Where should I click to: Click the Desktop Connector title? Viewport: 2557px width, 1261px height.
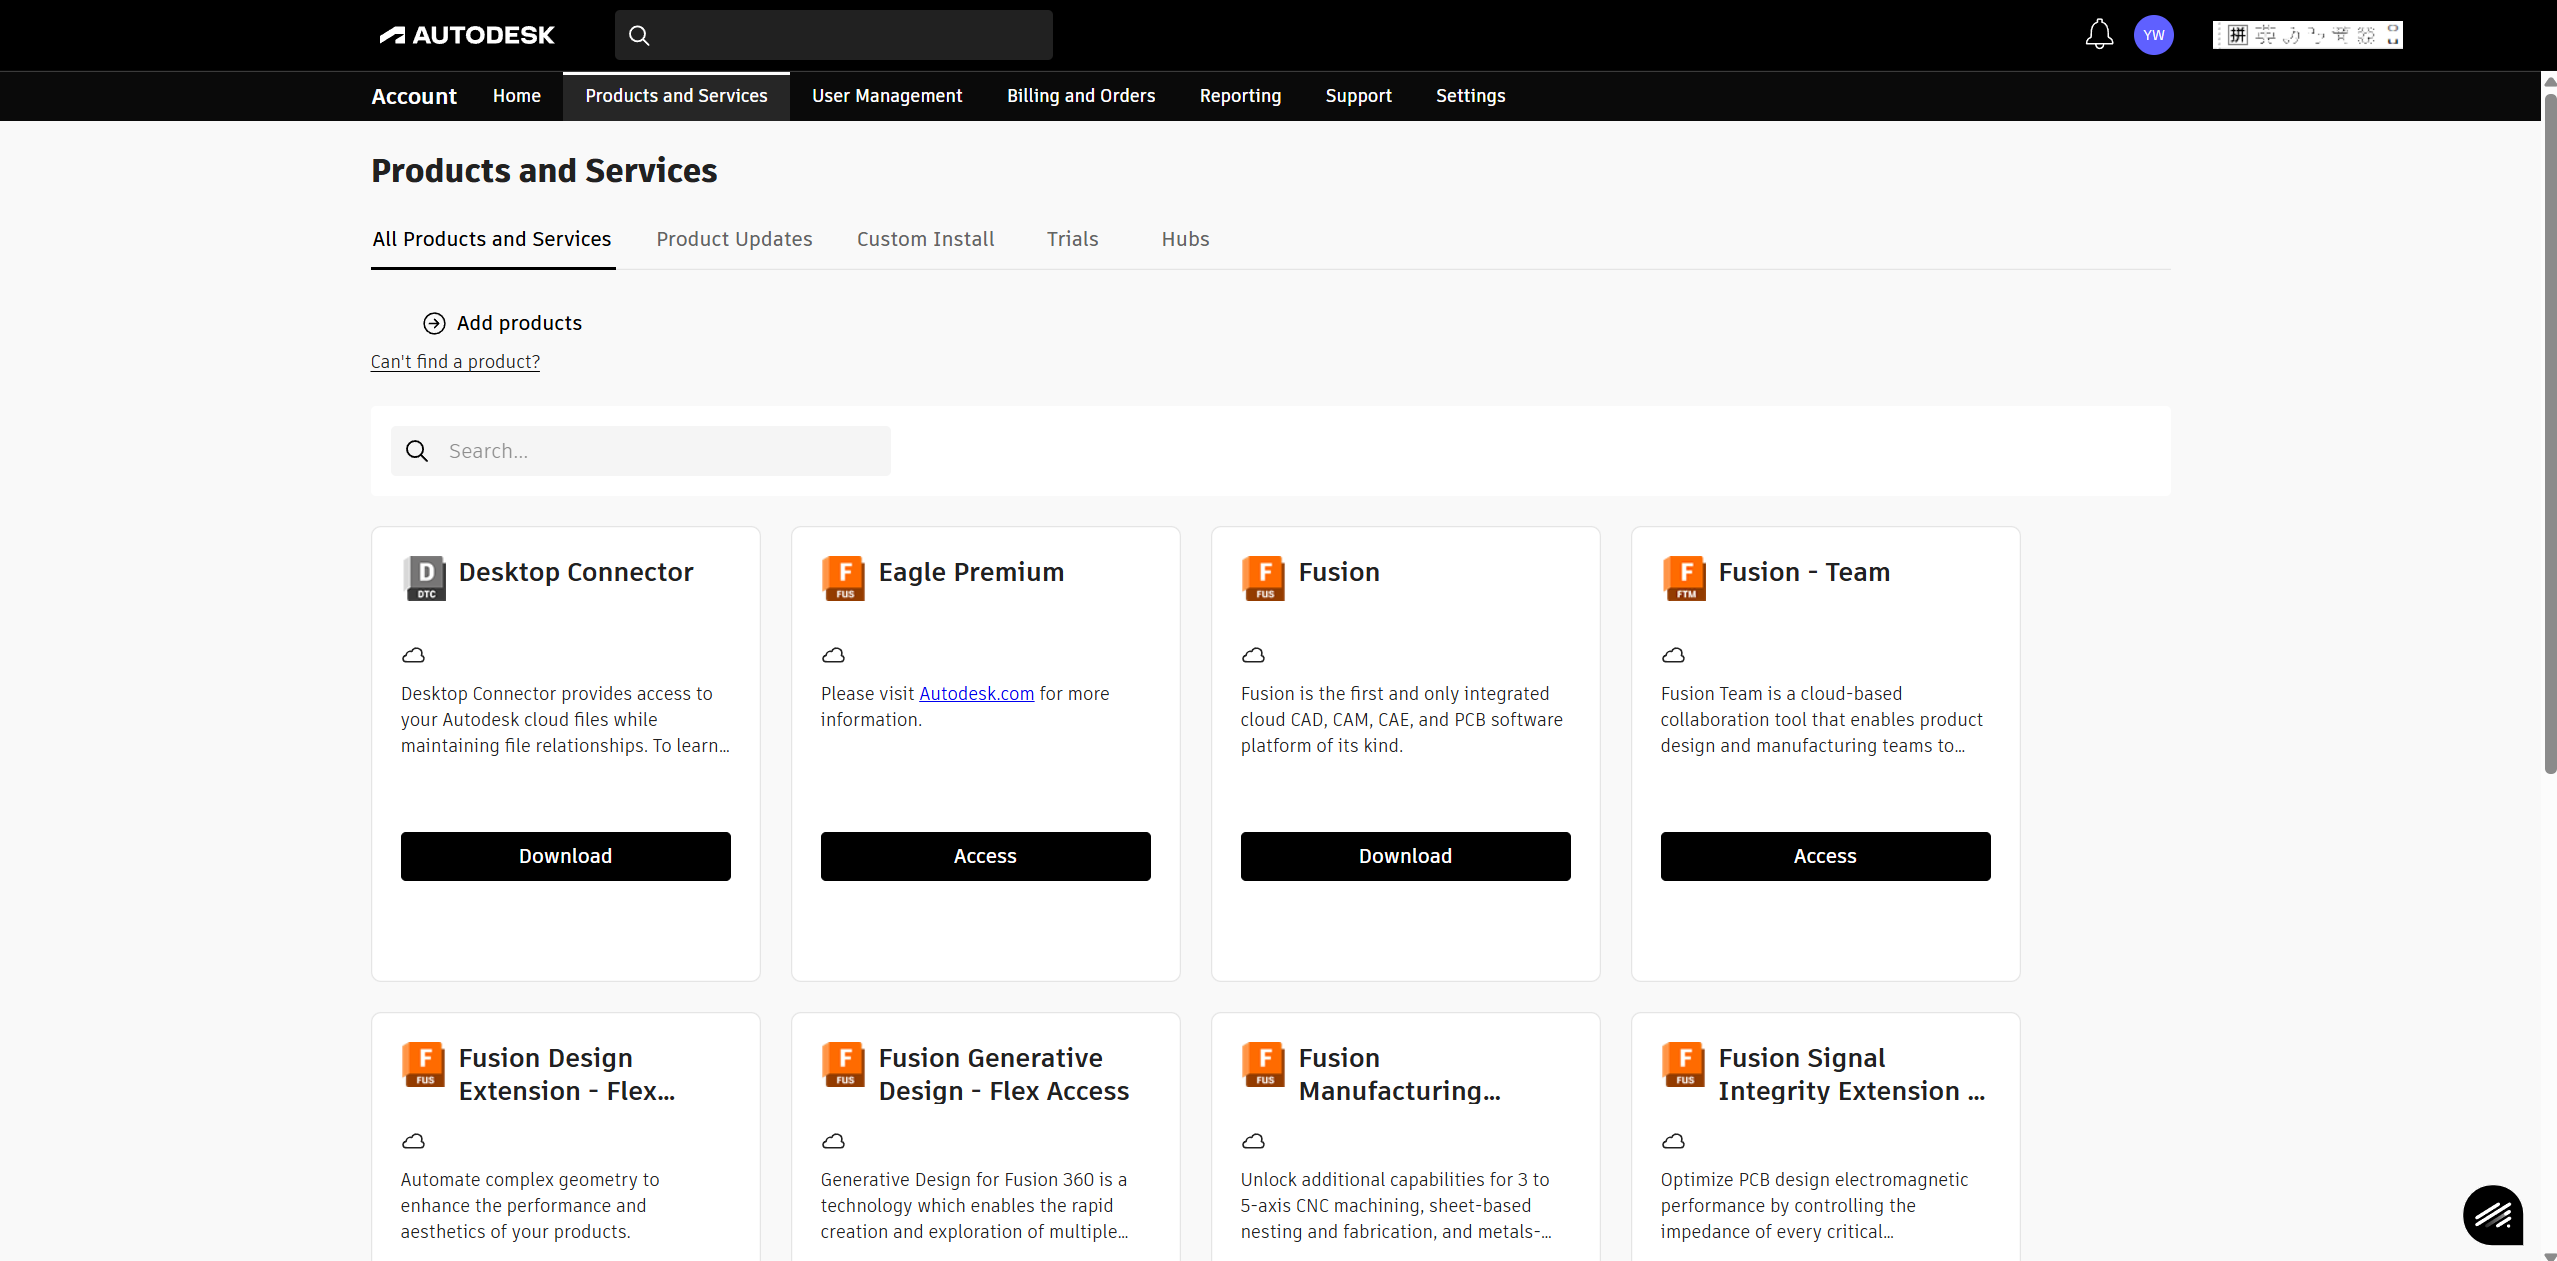tap(576, 572)
